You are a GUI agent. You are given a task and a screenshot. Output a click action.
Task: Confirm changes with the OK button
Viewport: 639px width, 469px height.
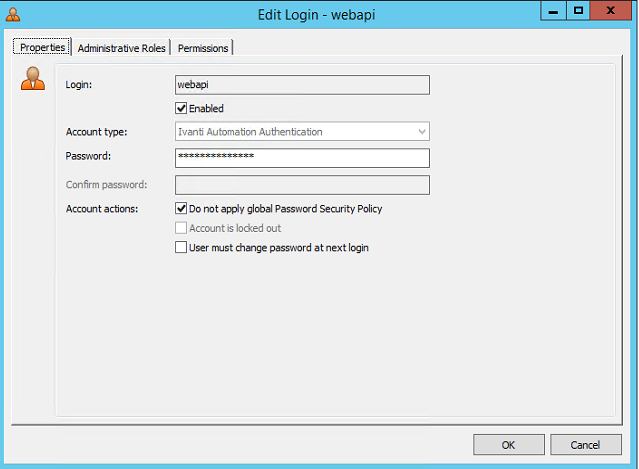click(x=509, y=445)
